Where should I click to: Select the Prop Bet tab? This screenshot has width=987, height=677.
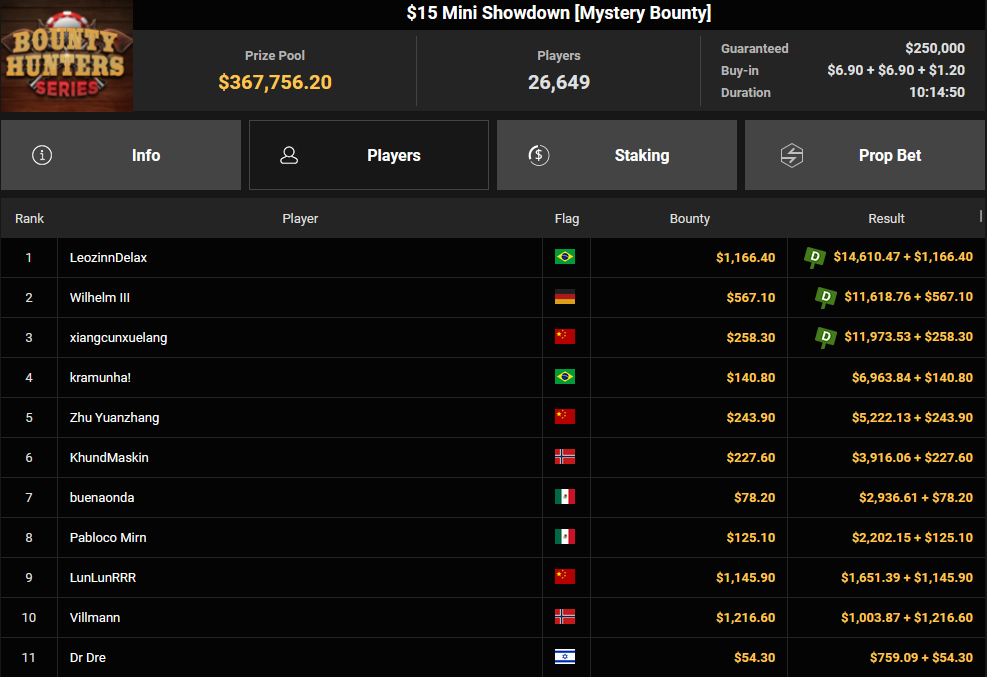pos(865,155)
